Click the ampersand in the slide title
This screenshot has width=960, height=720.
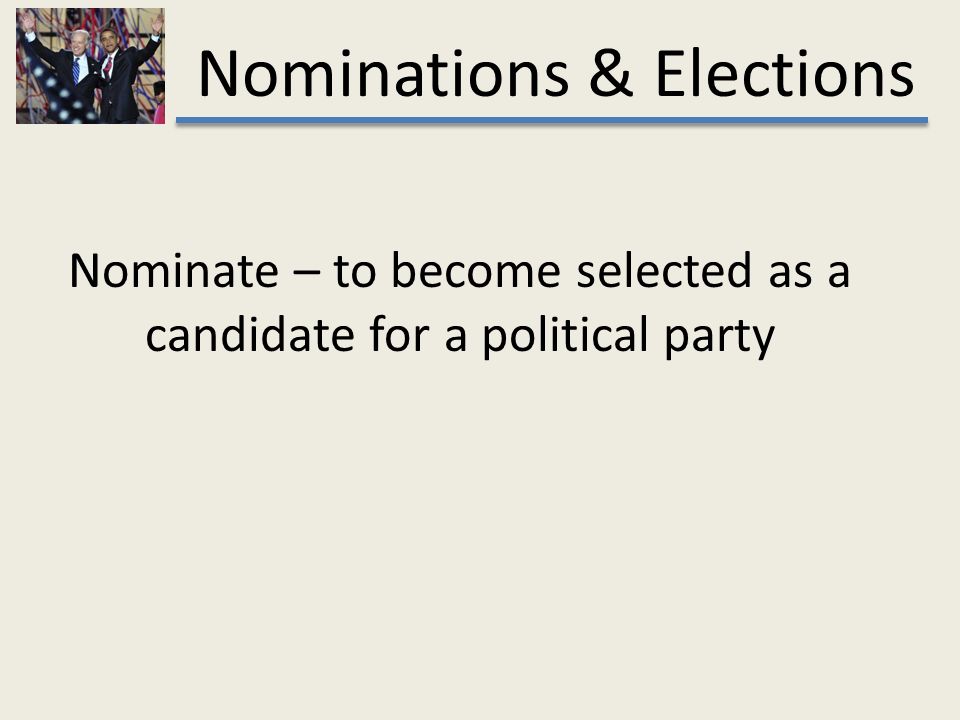(611, 74)
